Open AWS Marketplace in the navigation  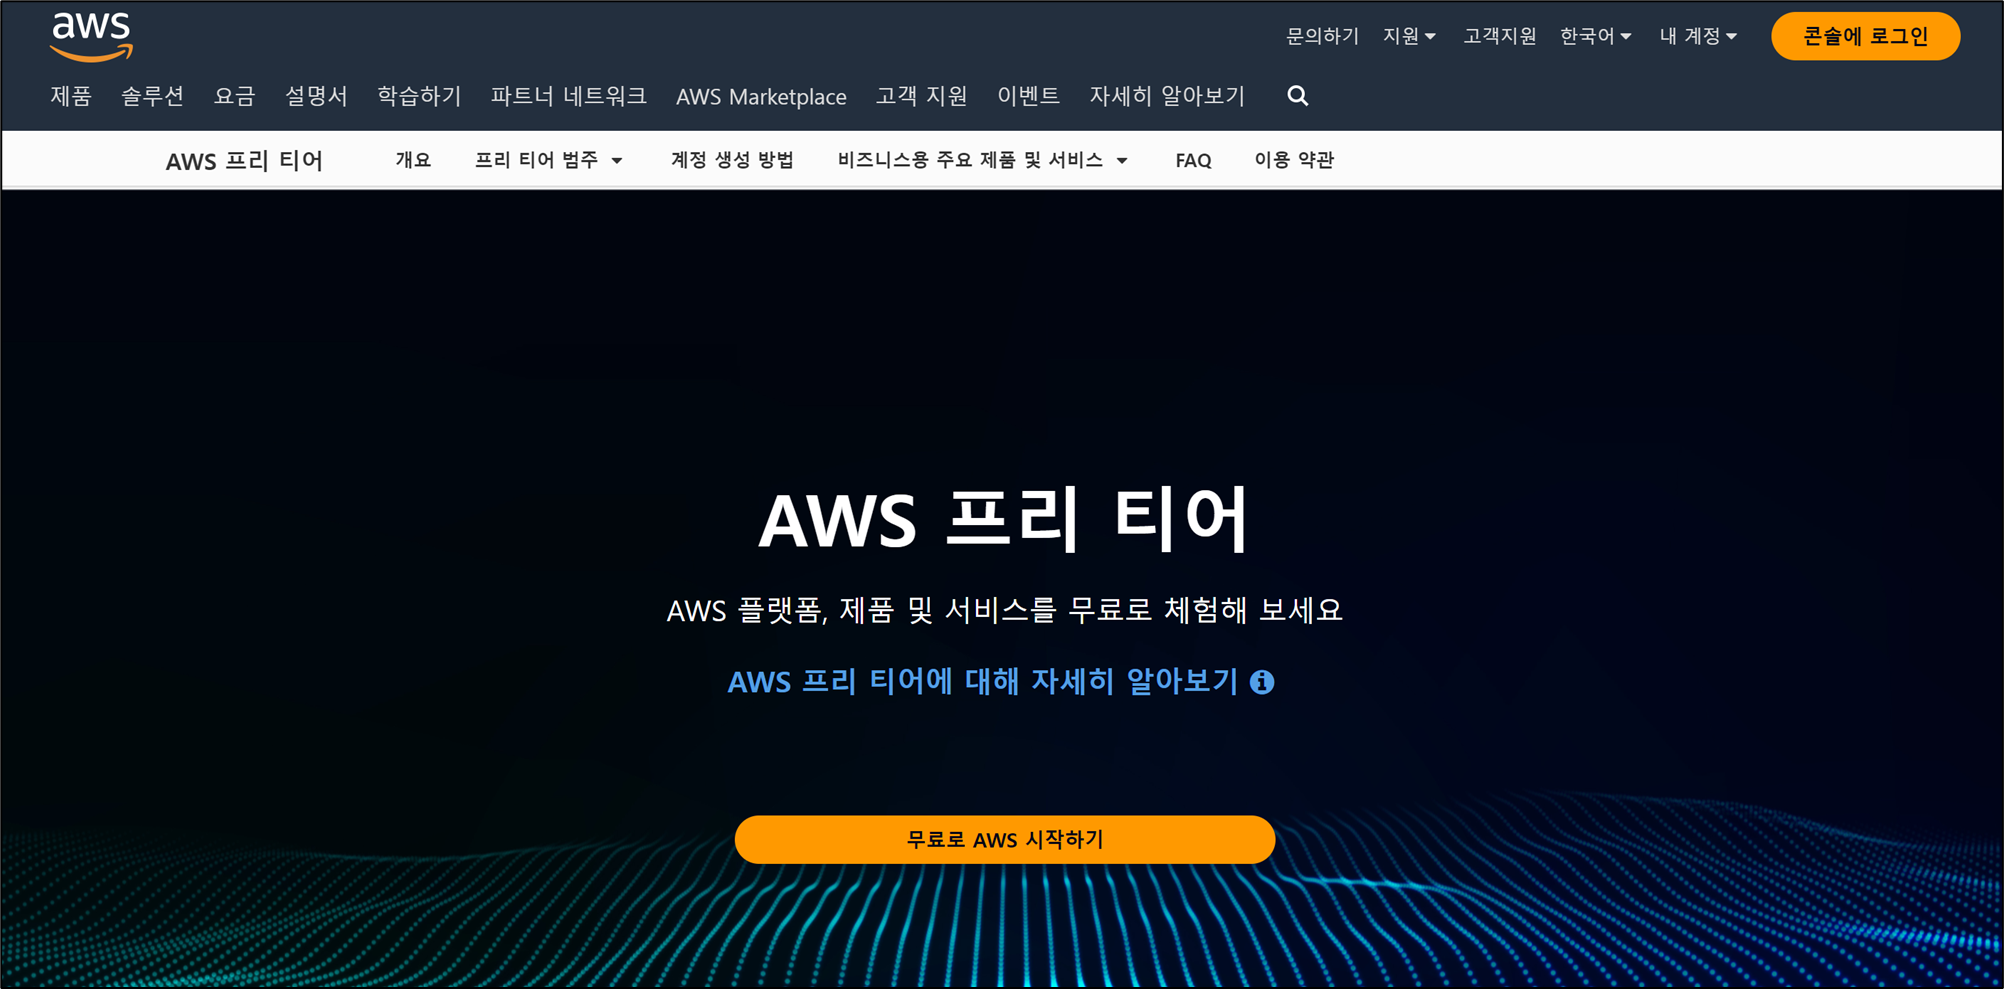(x=761, y=96)
